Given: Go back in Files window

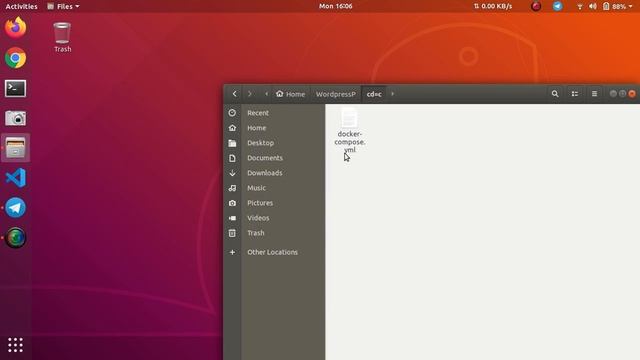Looking at the screenshot, I should (234, 94).
